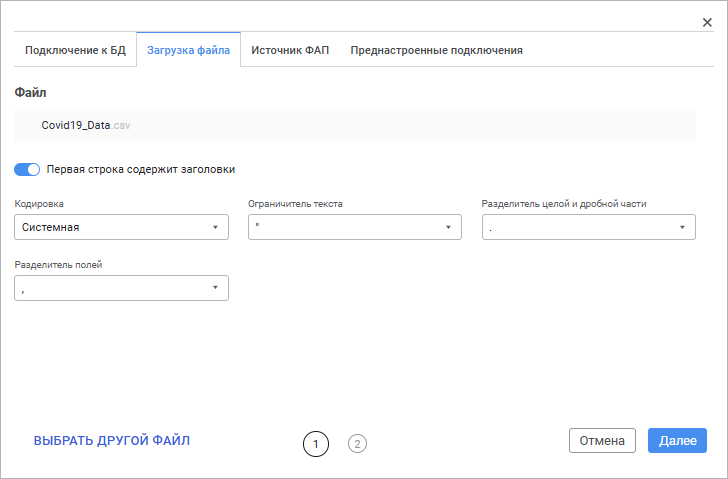This screenshot has height=479, width=728.
Task: Click the ВЫБРАТЬ ДРУГОЙ ФАЙЛ link
Action: point(112,440)
